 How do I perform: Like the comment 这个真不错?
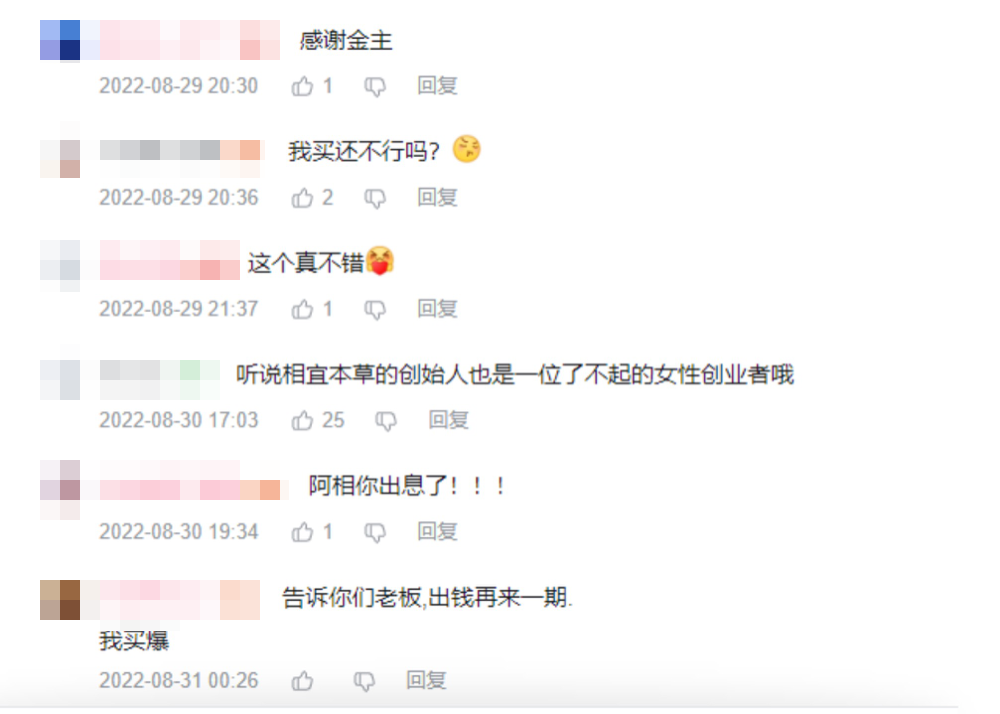pos(302,309)
